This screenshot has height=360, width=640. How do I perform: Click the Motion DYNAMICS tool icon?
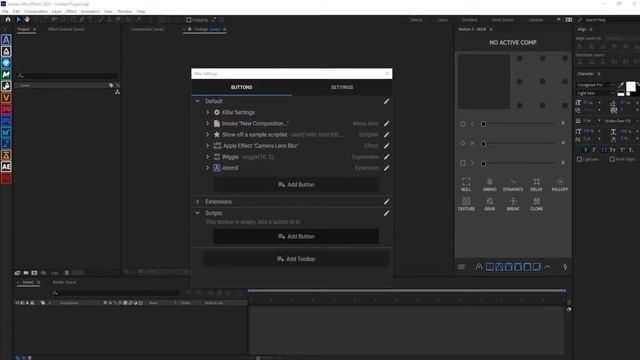click(x=513, y=184)
